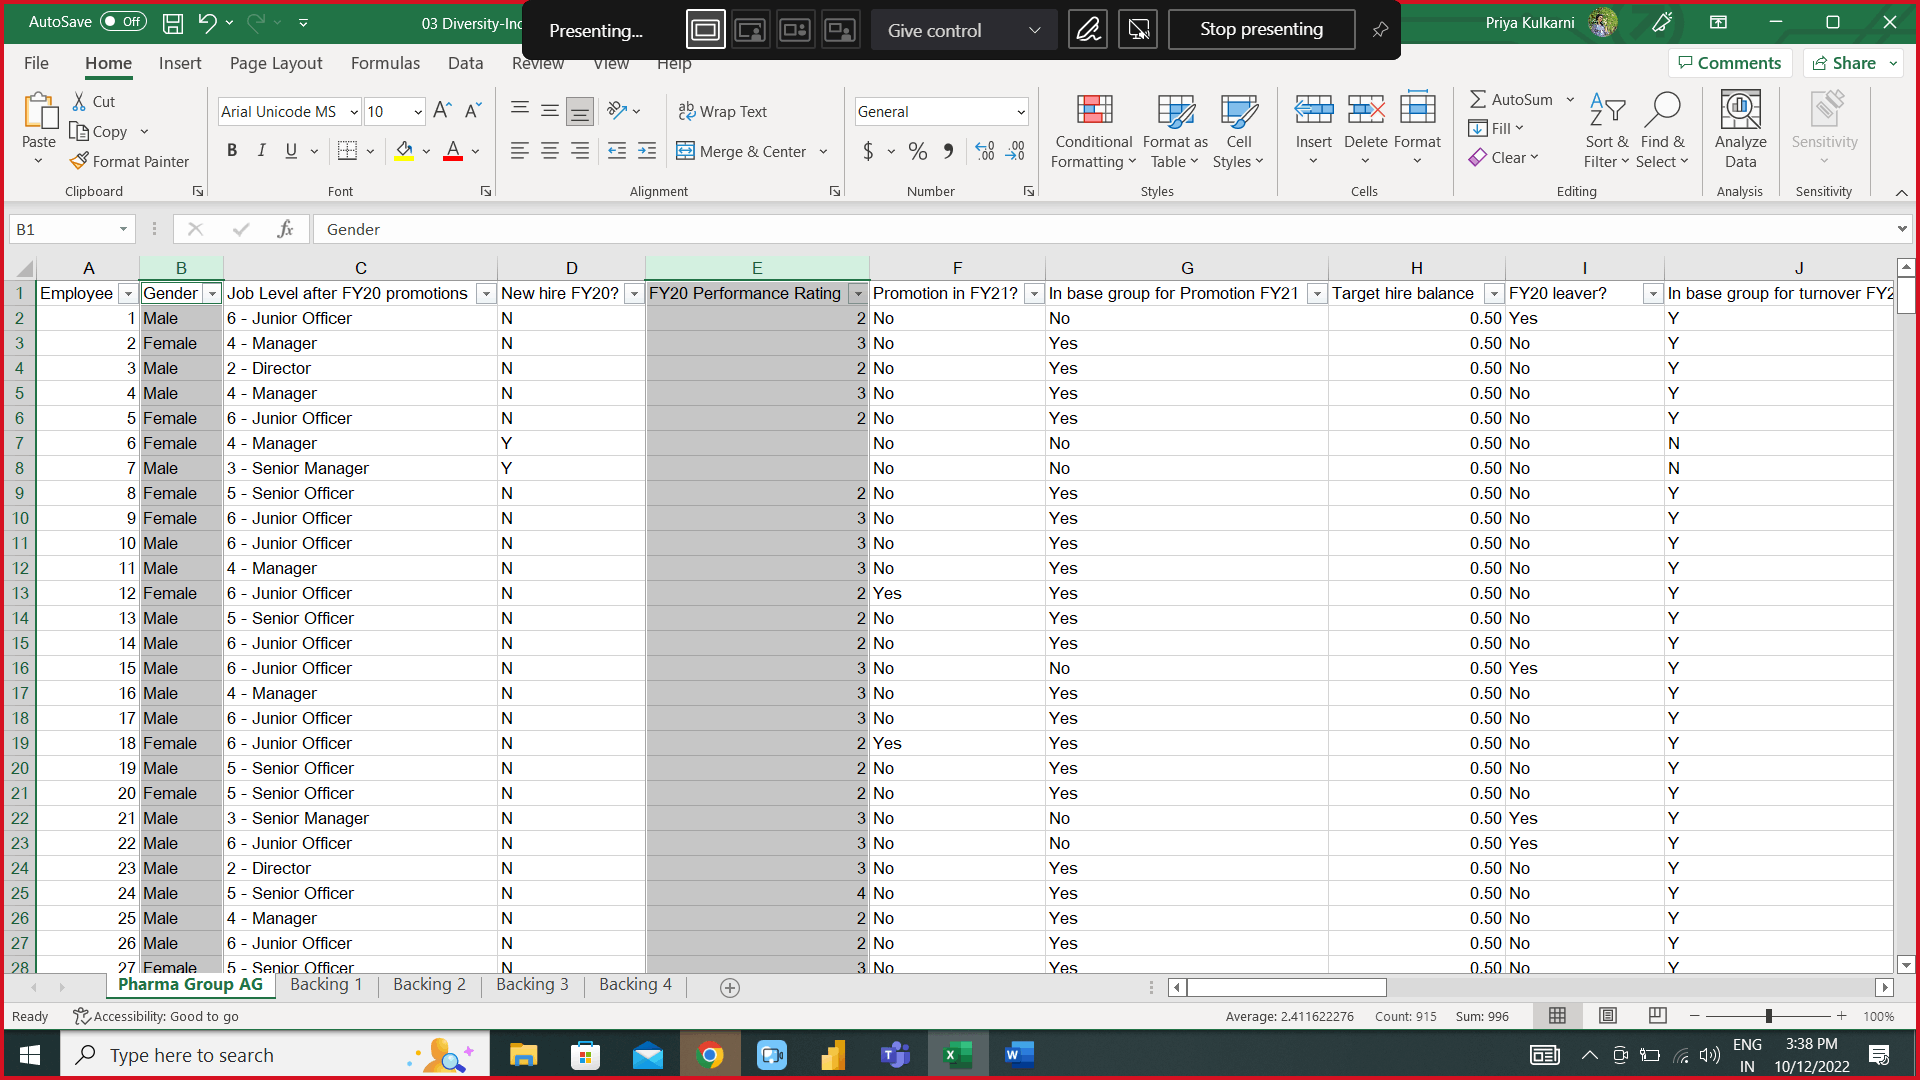Click the Insert Function fx icon
The height and width of the screenshot is (1080, 1920).
[x=285, y=229]
